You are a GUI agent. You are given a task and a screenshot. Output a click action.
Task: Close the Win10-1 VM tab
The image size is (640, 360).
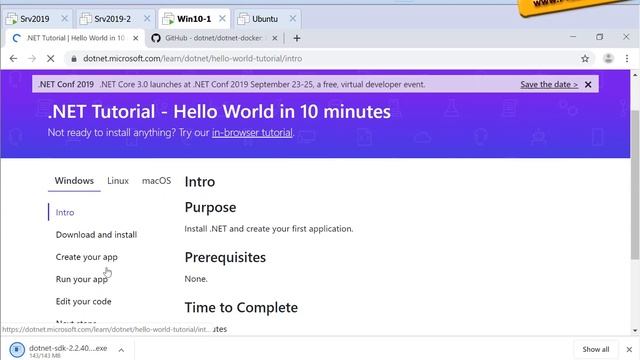(222, 19)
